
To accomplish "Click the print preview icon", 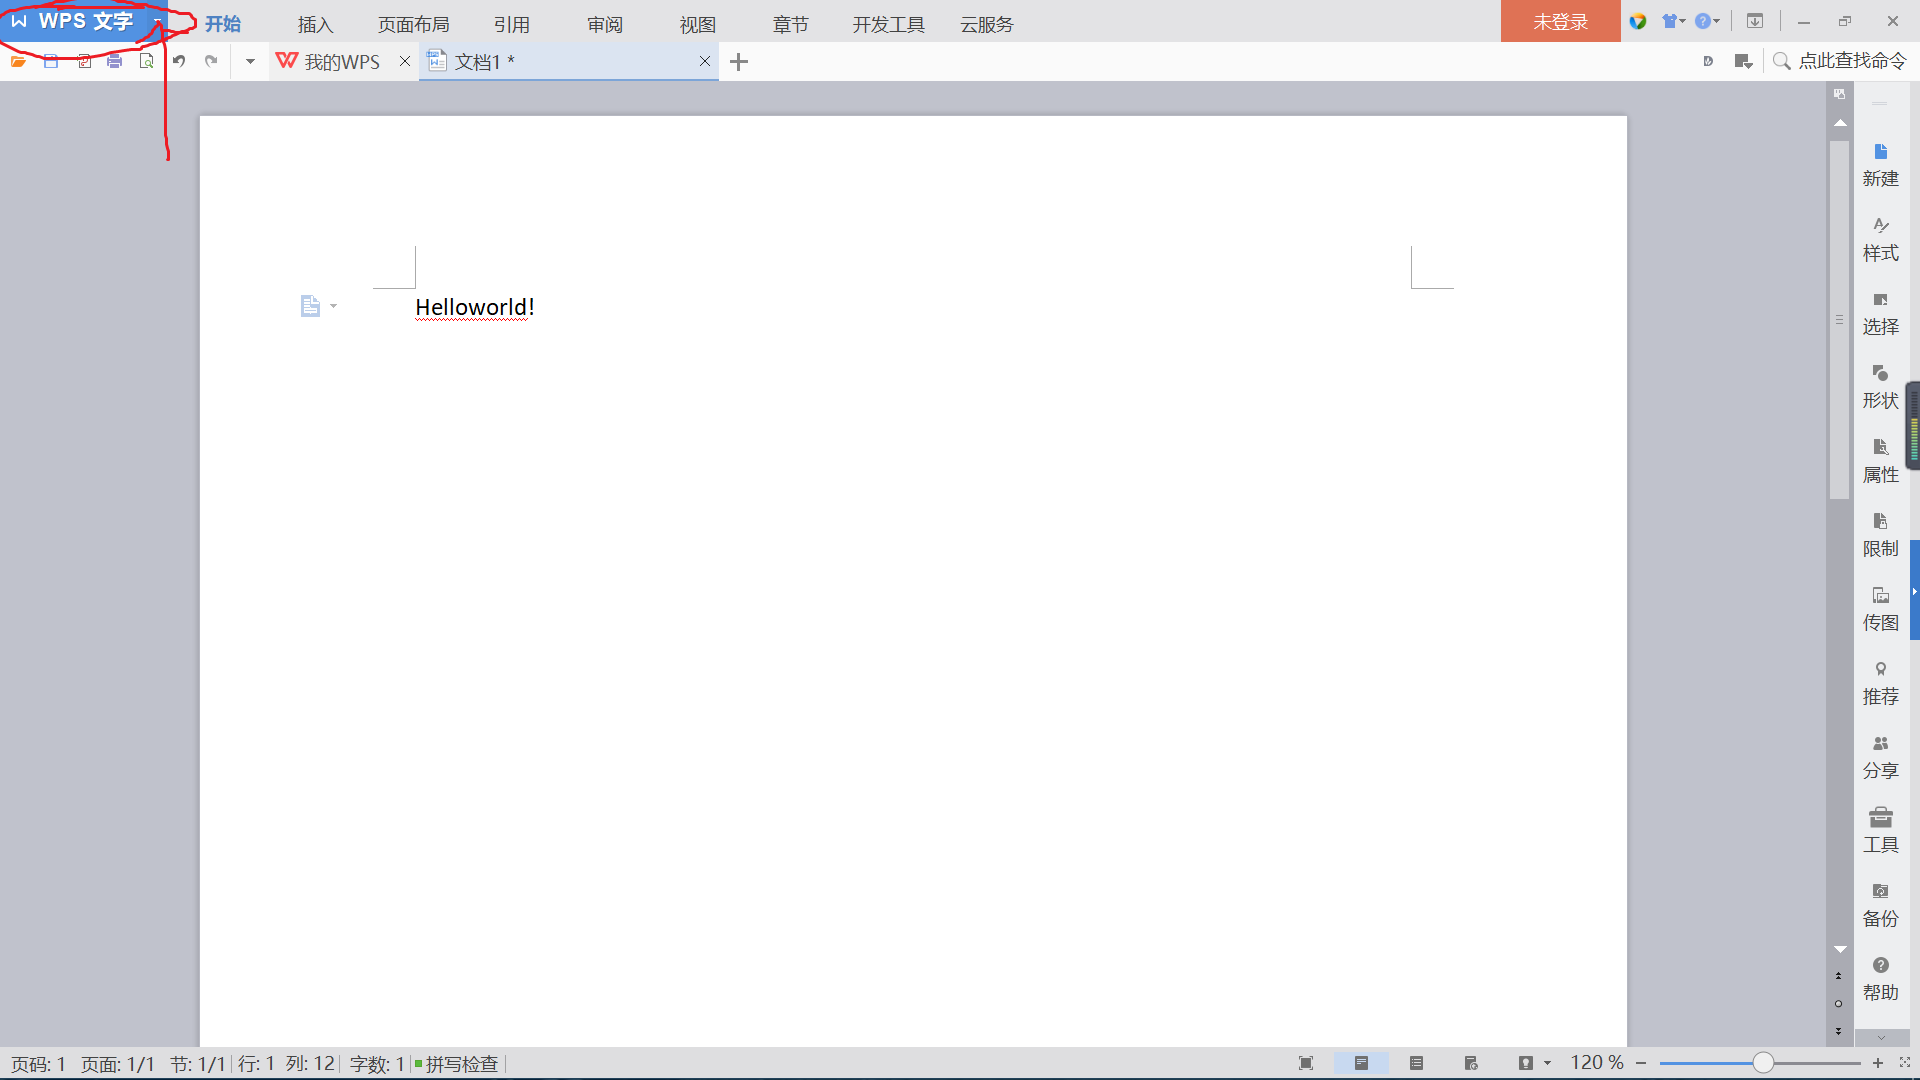I will pos(147,62).
